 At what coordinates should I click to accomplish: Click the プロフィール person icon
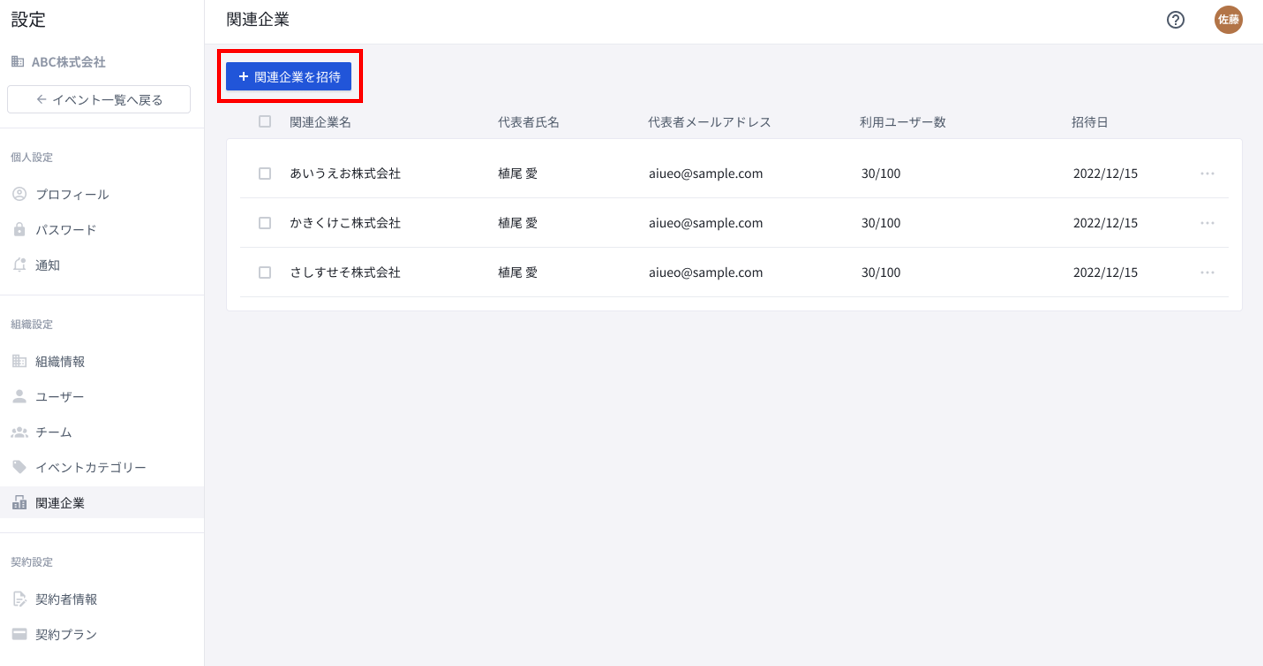click(x=18, y=194)
